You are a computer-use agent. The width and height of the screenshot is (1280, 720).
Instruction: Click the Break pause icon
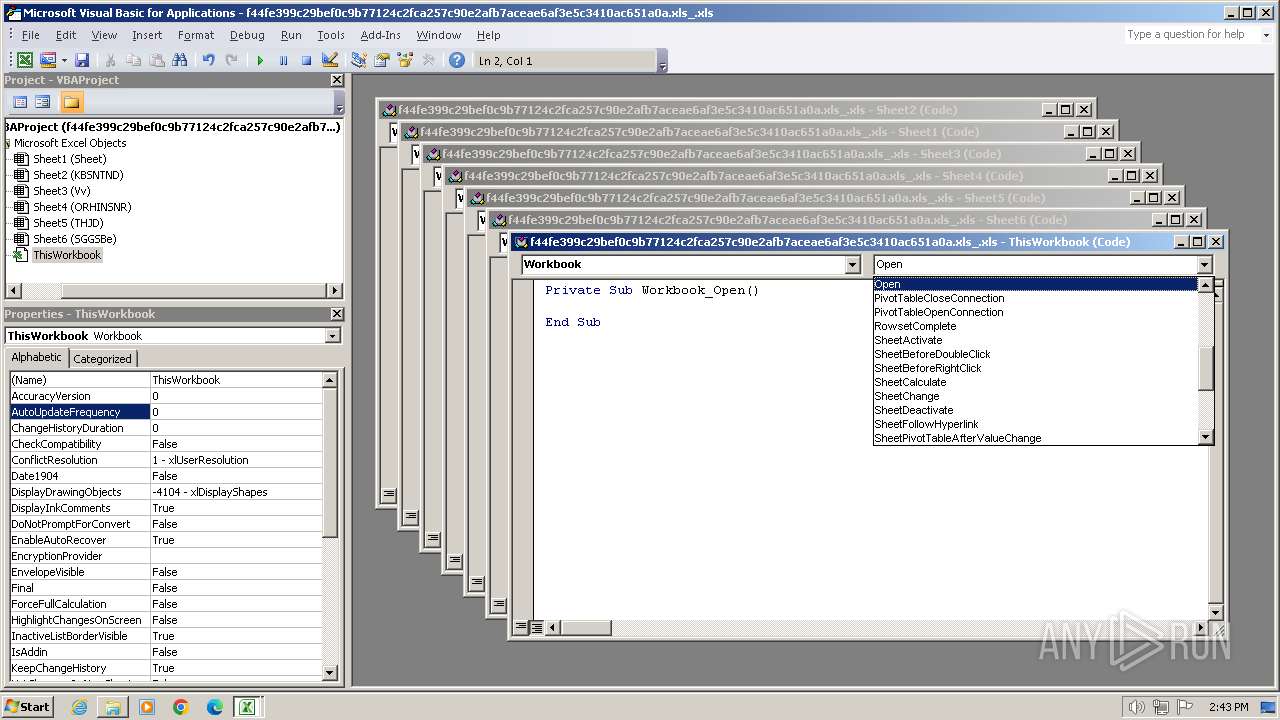click(x=283, y=61)
